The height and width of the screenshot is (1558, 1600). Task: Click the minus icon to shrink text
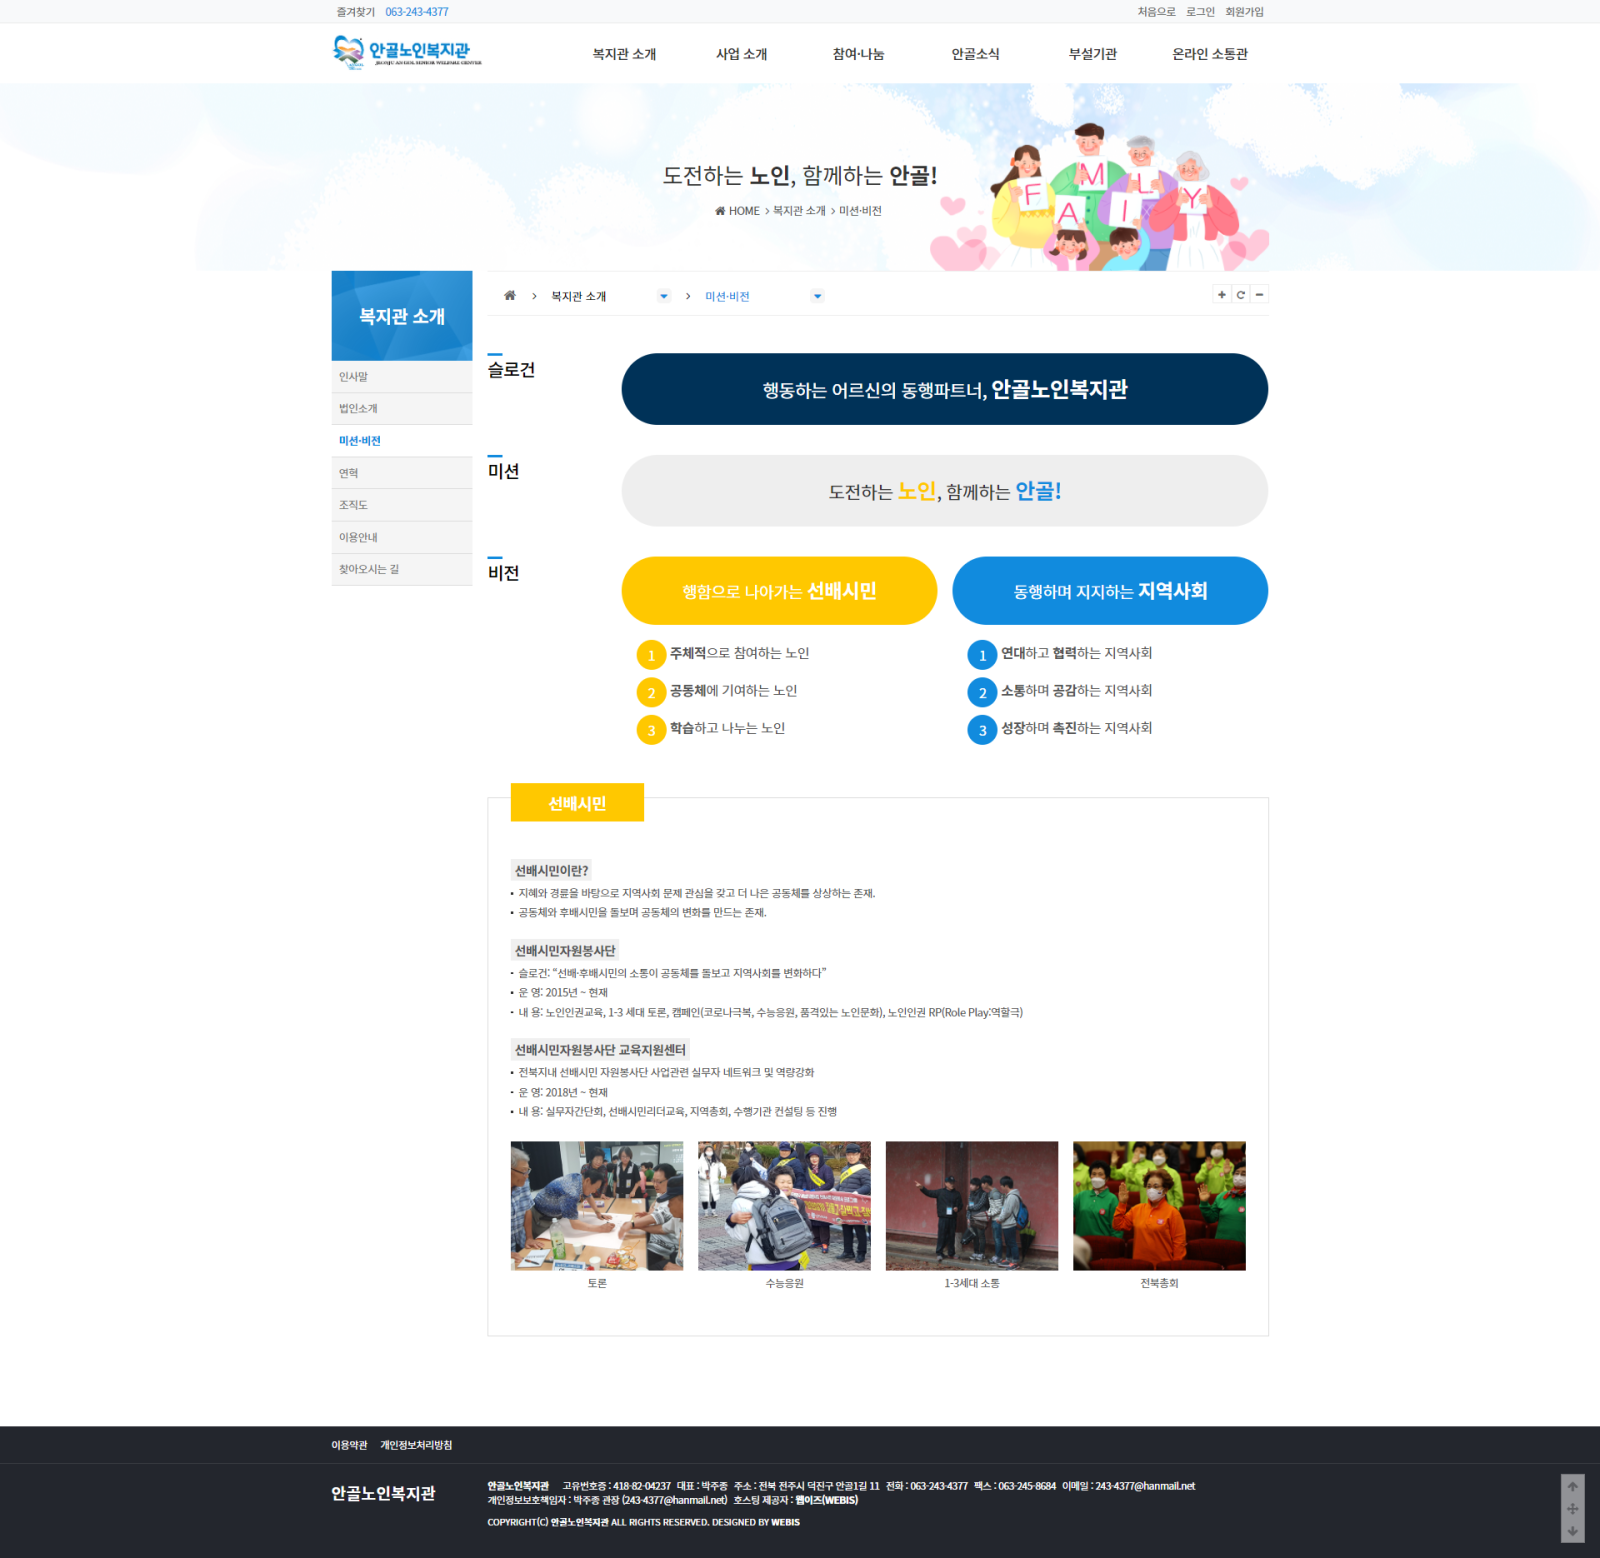click(x=1260, y=294)
